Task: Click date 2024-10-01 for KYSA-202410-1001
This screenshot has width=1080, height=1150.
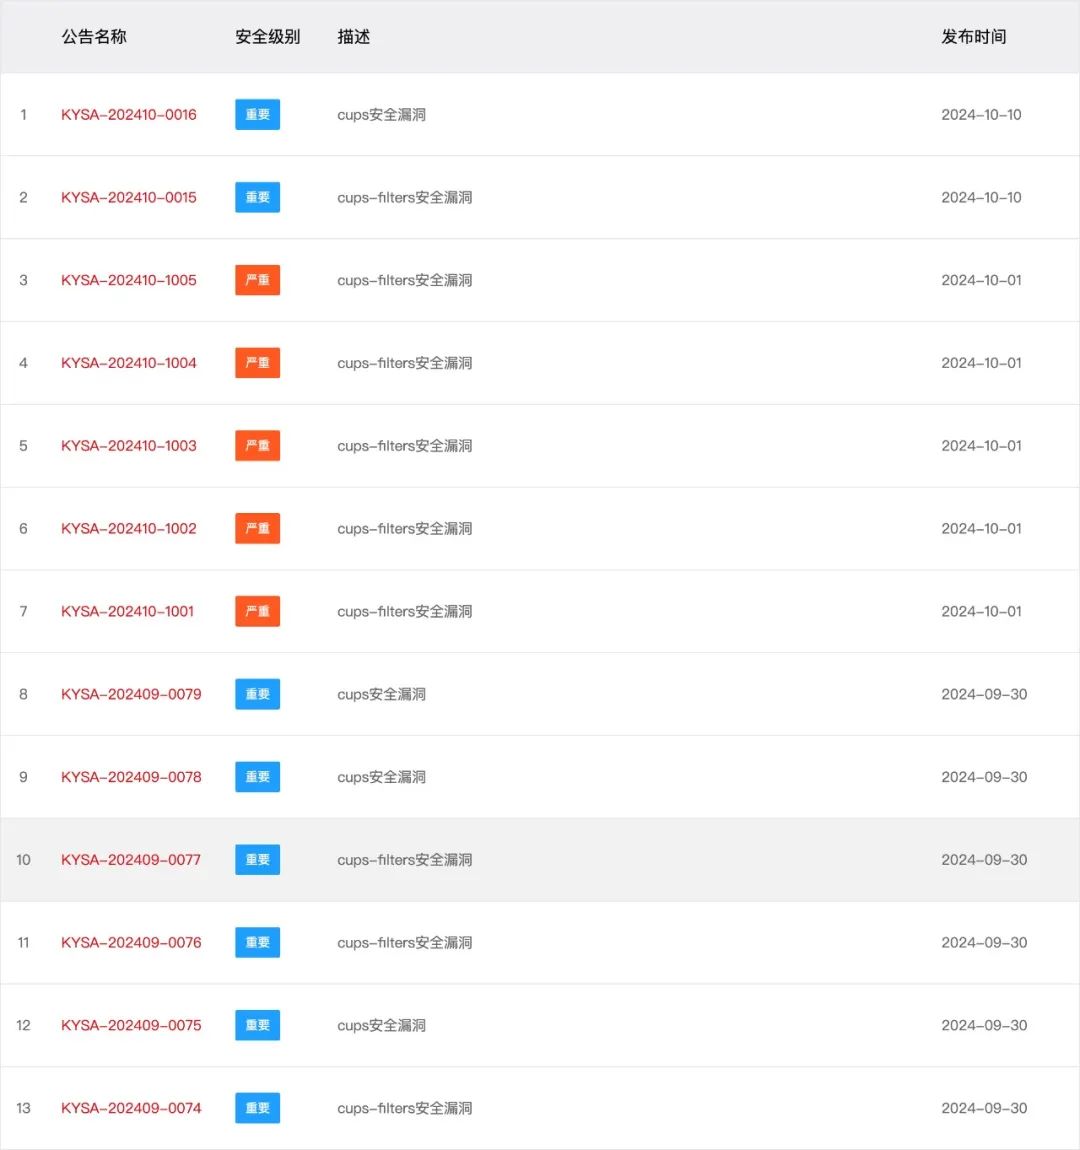Action: pos(981,612)
